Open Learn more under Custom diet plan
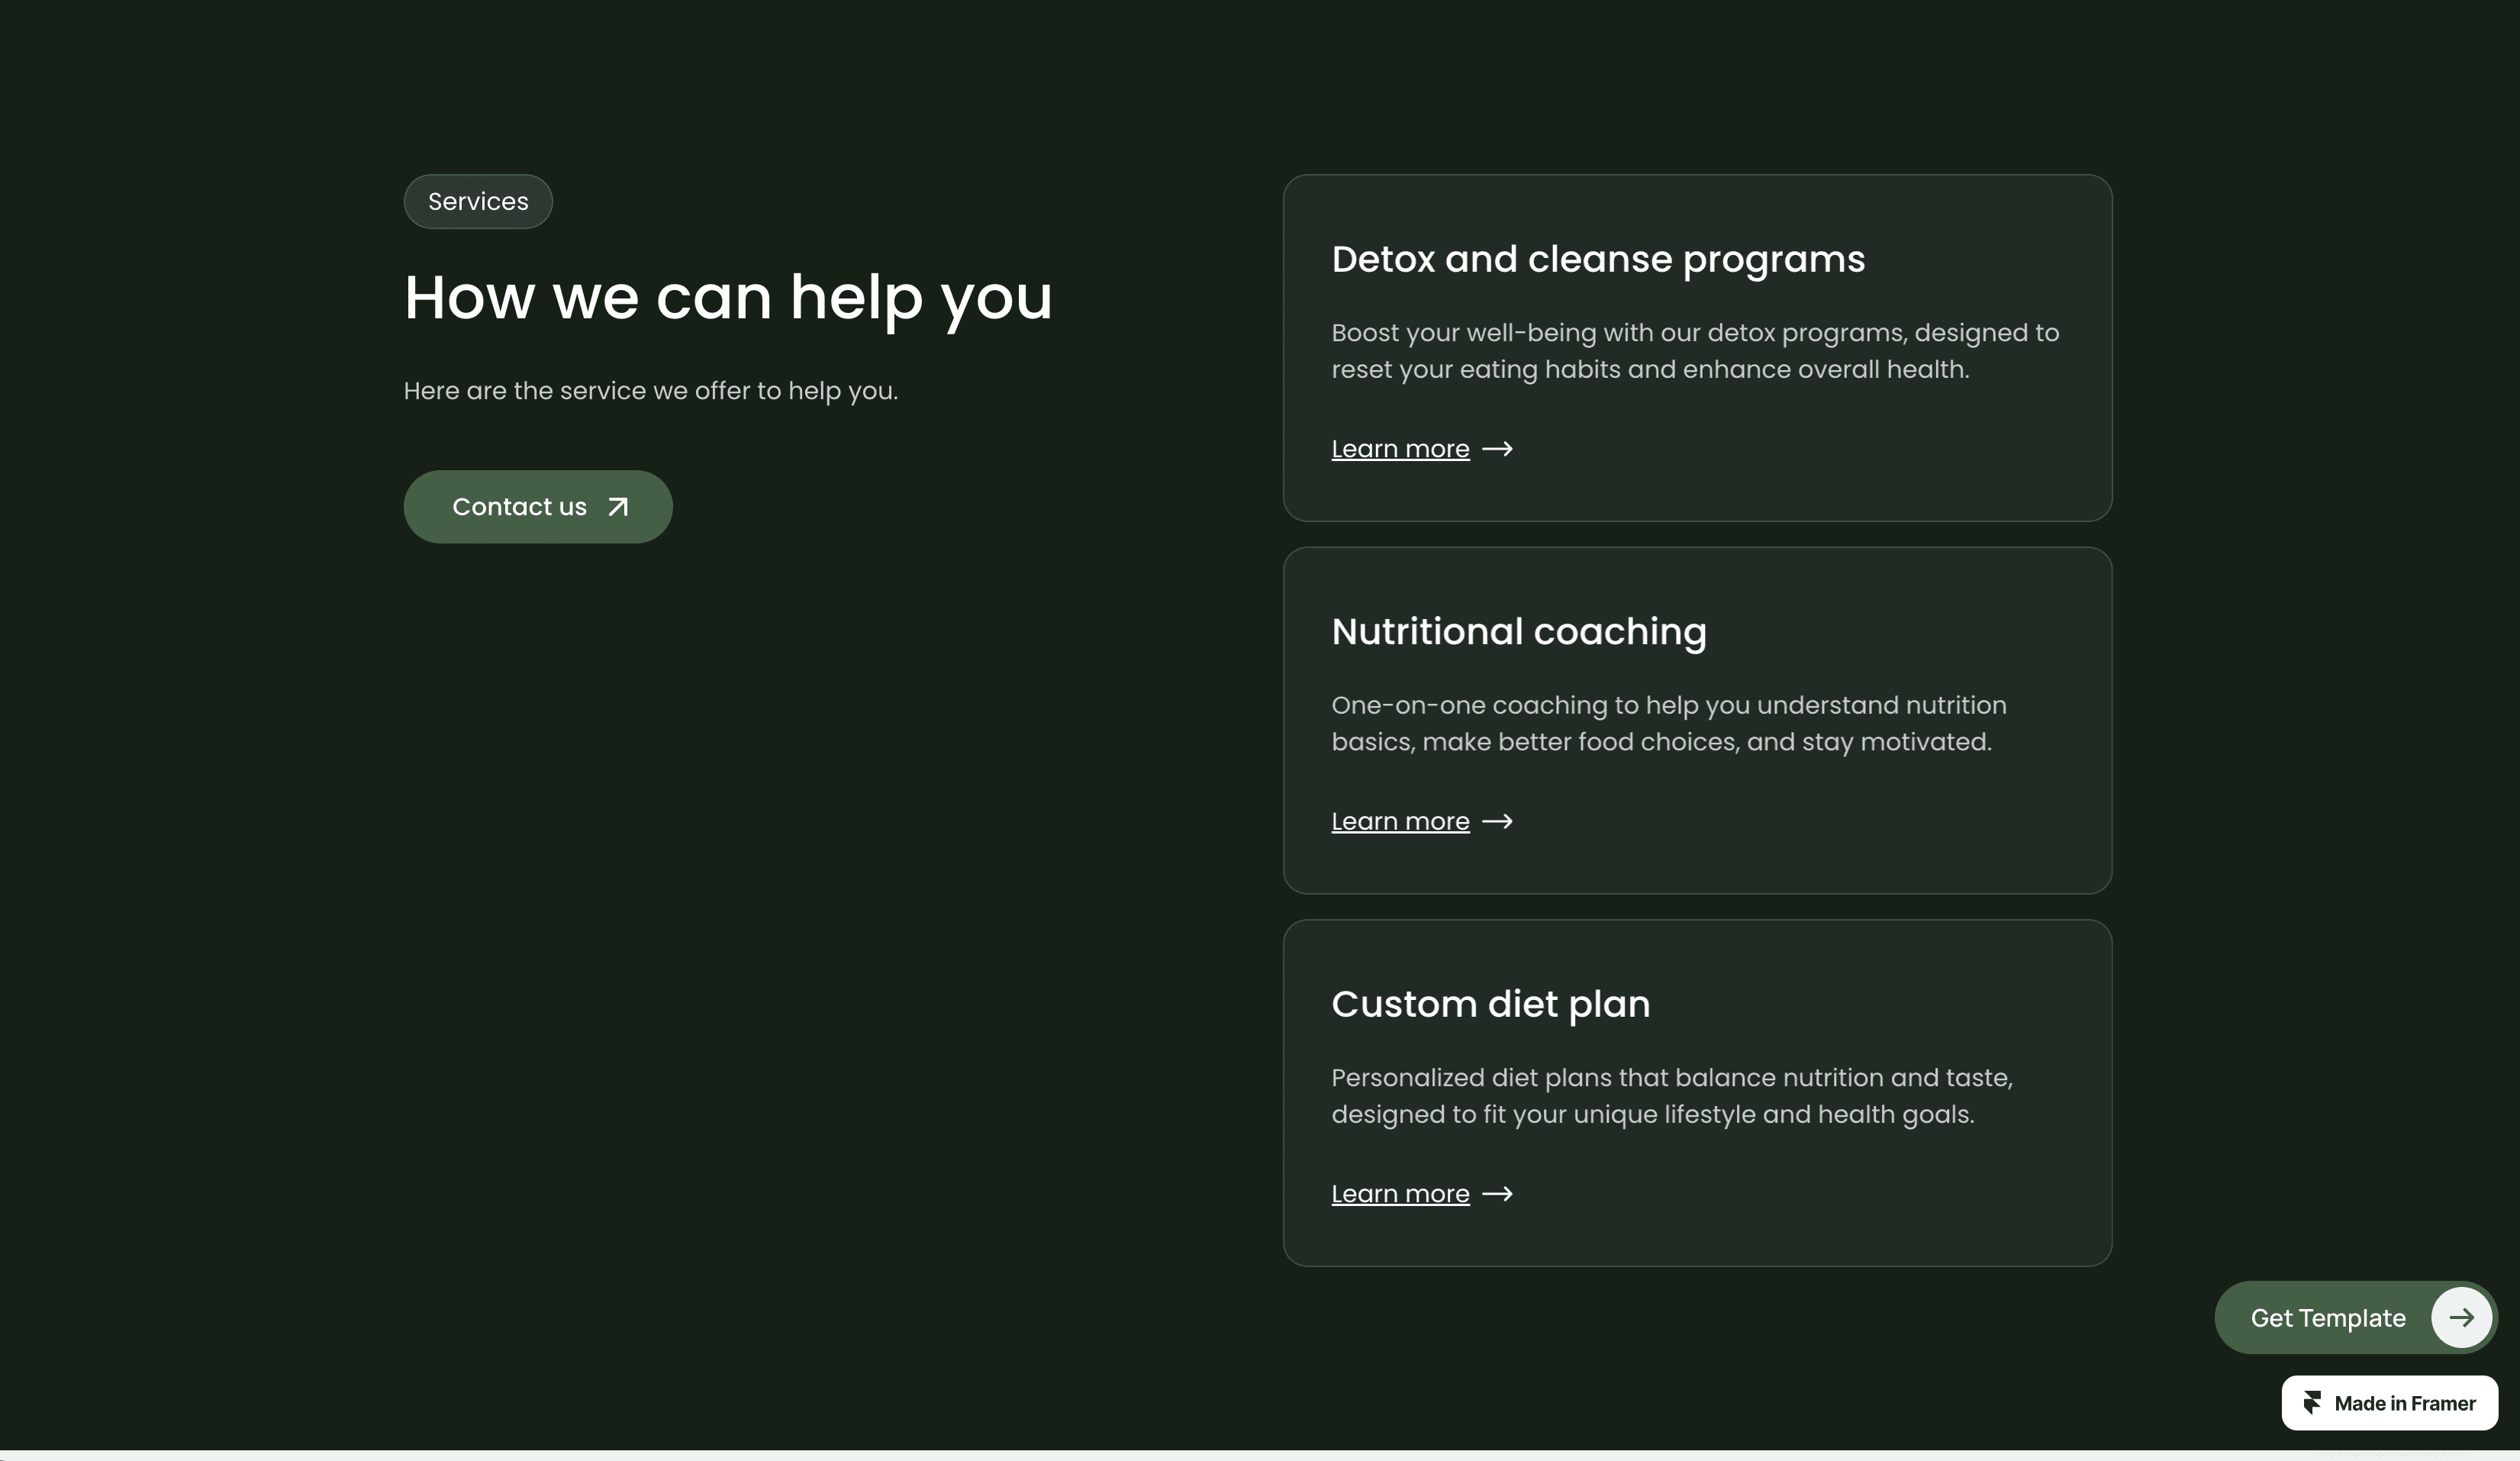The width and height of the screenshot is (2520, 1461). point(1400,1194)
